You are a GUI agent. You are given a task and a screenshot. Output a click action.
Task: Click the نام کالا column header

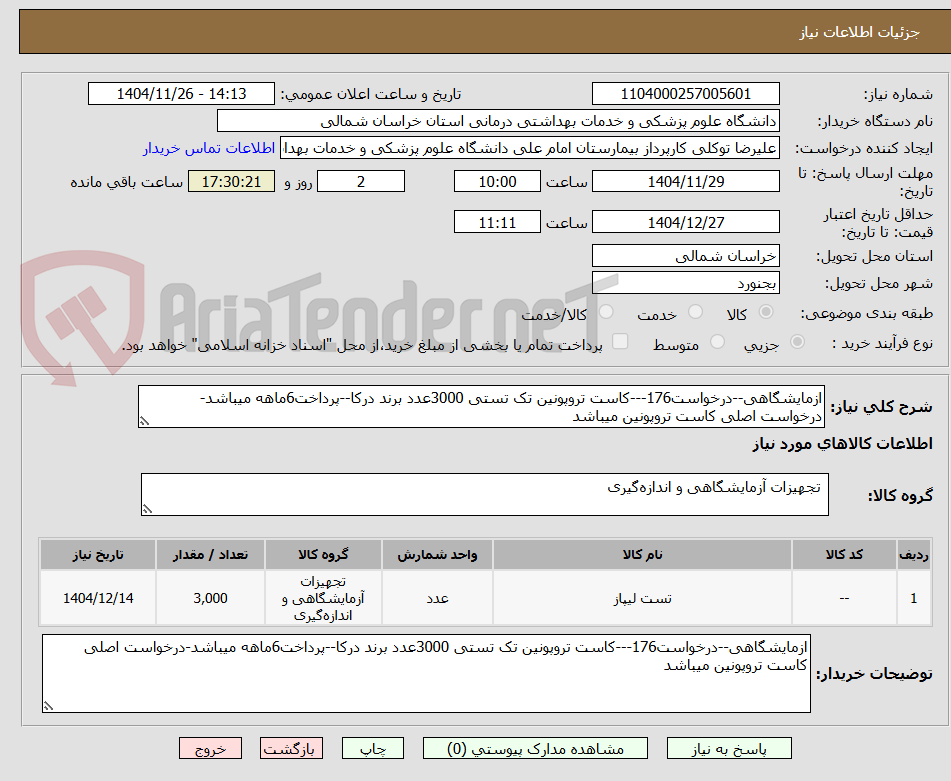(x=642, y=555)
